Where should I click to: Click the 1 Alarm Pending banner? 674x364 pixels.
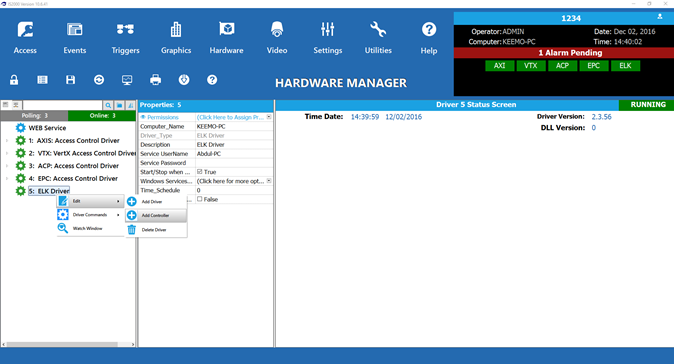564,53
